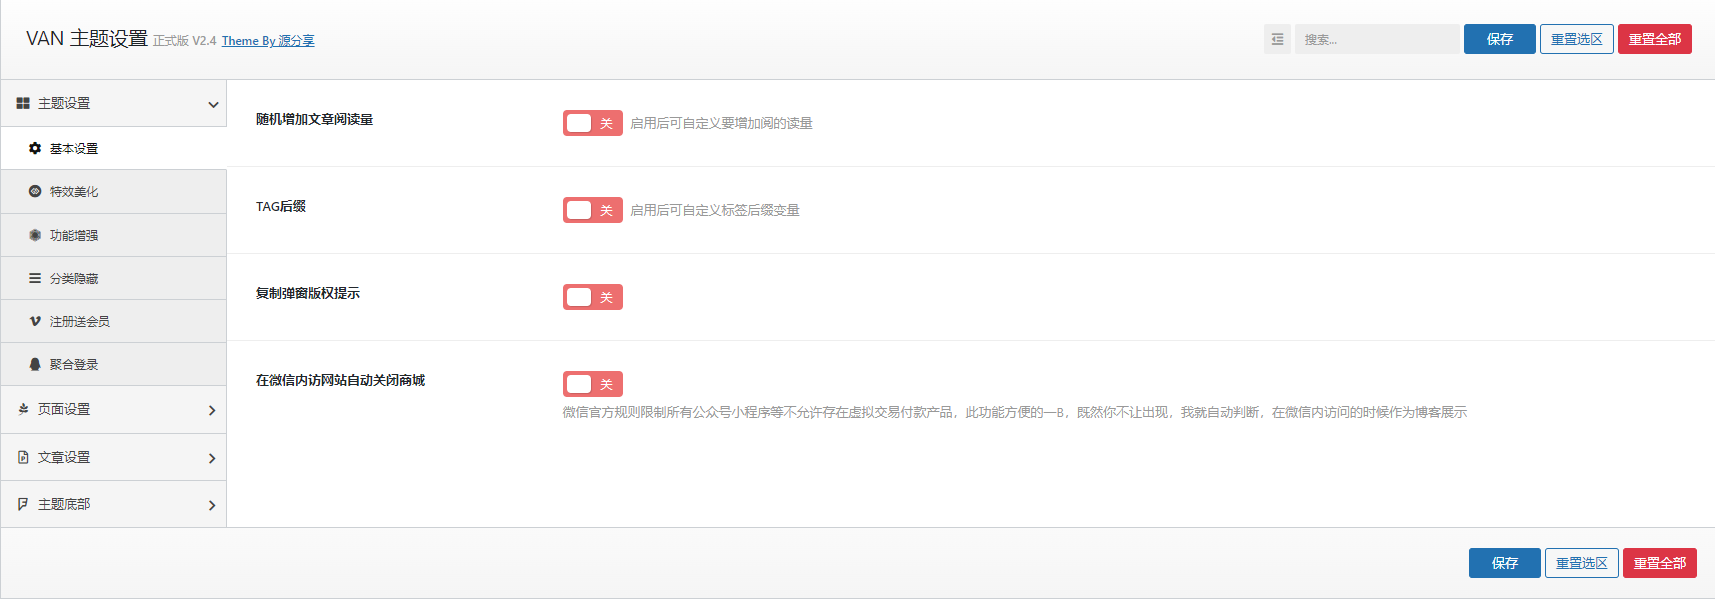Image resolution: width=1715 pixels, height=599 pixels.
Task: Enable 在微信内访问网站自动关闭商城 switch
Action: [x=592, y=384]
